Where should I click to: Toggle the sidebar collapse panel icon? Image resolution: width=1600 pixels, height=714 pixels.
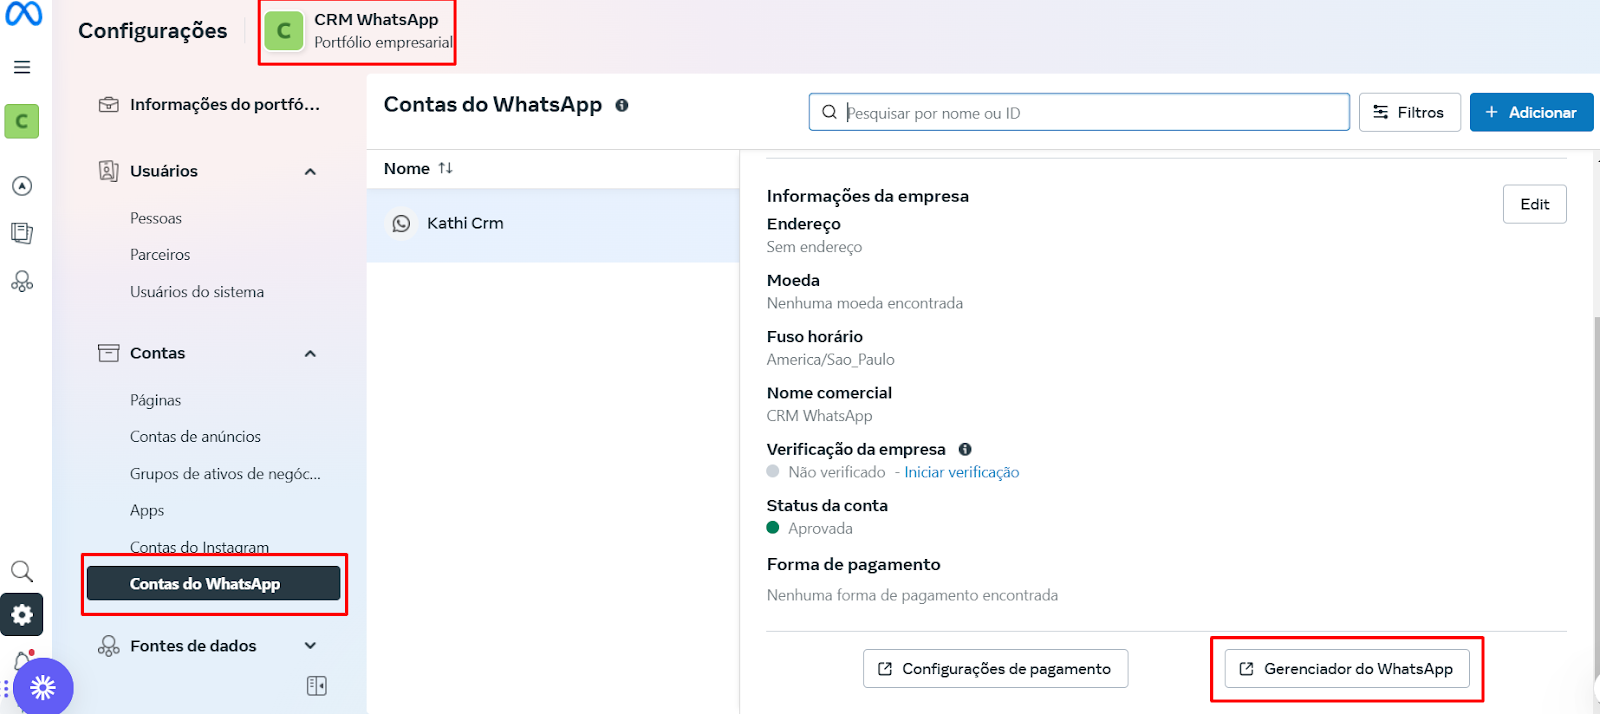[317, 686]
